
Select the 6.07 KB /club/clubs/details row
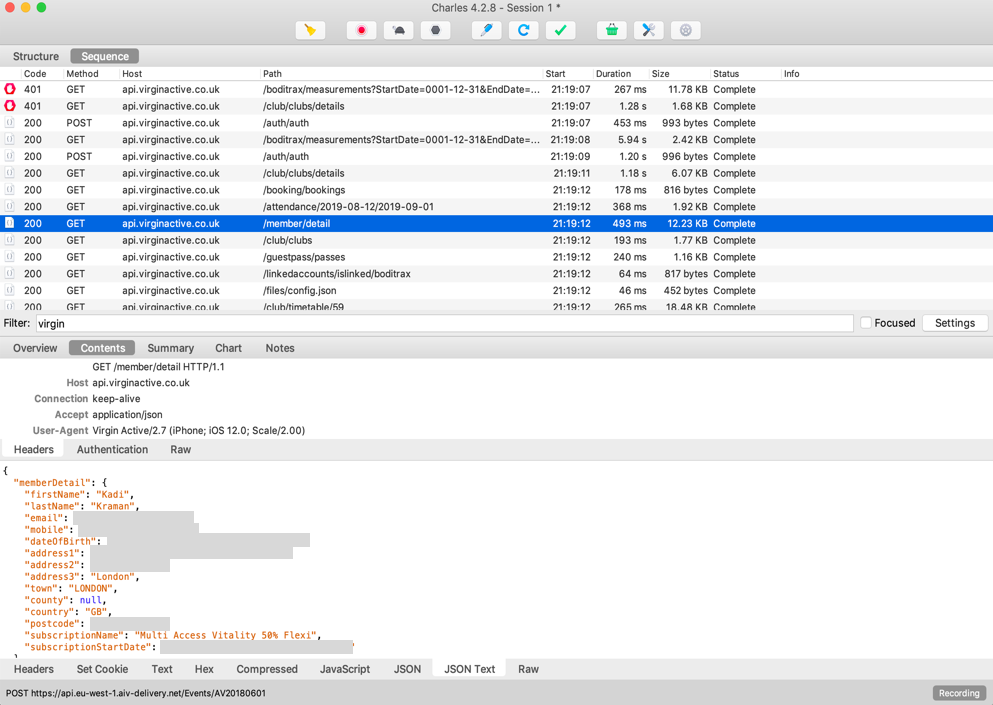tap(496, 173)
